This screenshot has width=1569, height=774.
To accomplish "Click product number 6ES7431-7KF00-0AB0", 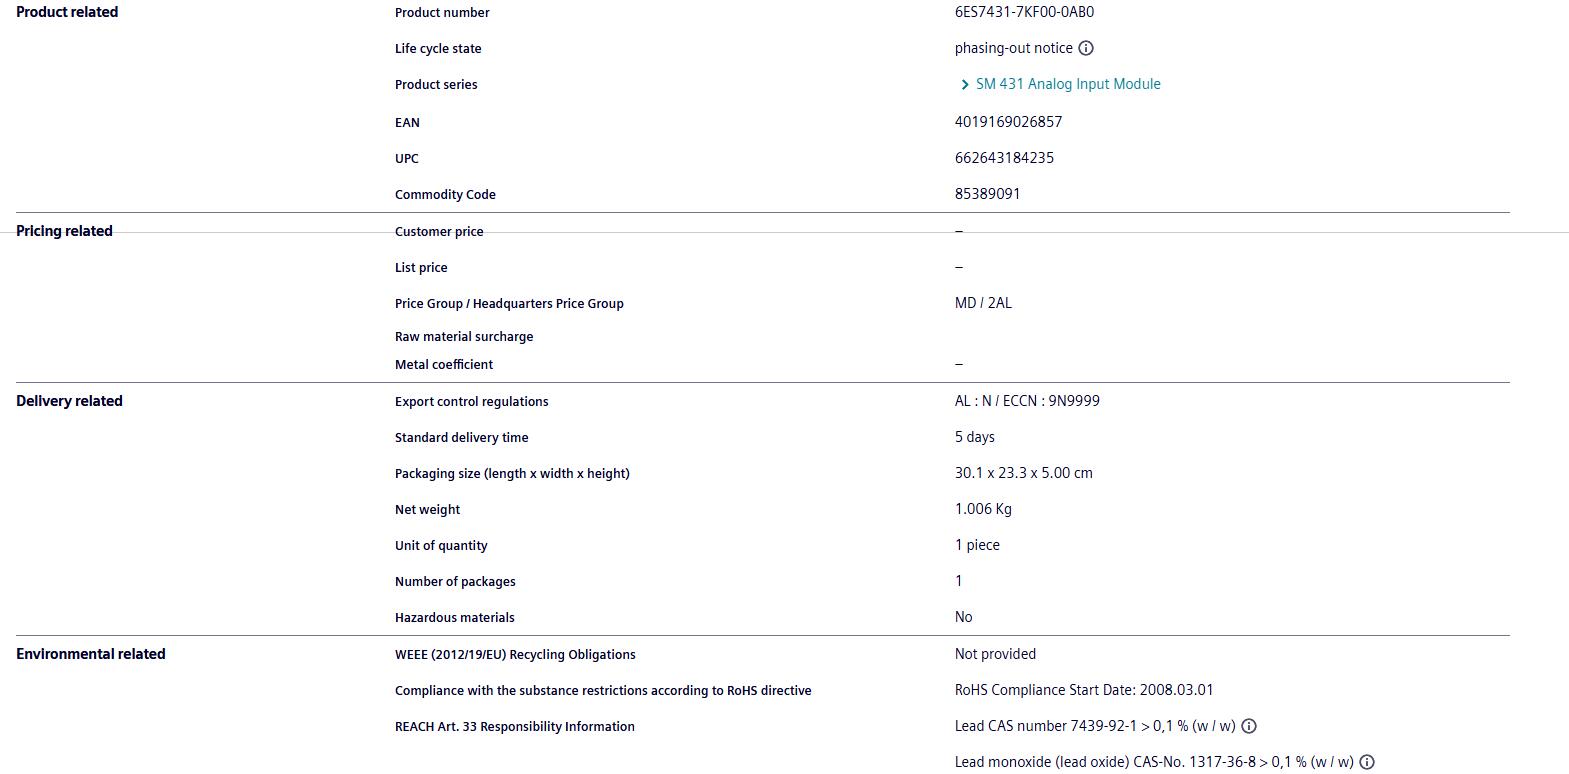I will tap(1024, 12).
